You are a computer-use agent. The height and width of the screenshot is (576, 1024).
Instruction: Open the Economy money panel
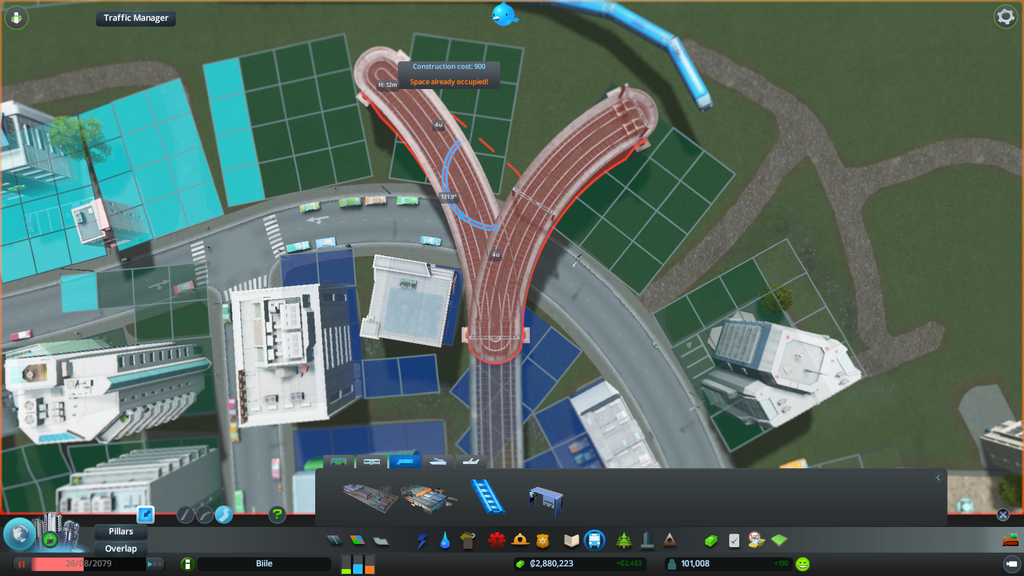(711, 541)
